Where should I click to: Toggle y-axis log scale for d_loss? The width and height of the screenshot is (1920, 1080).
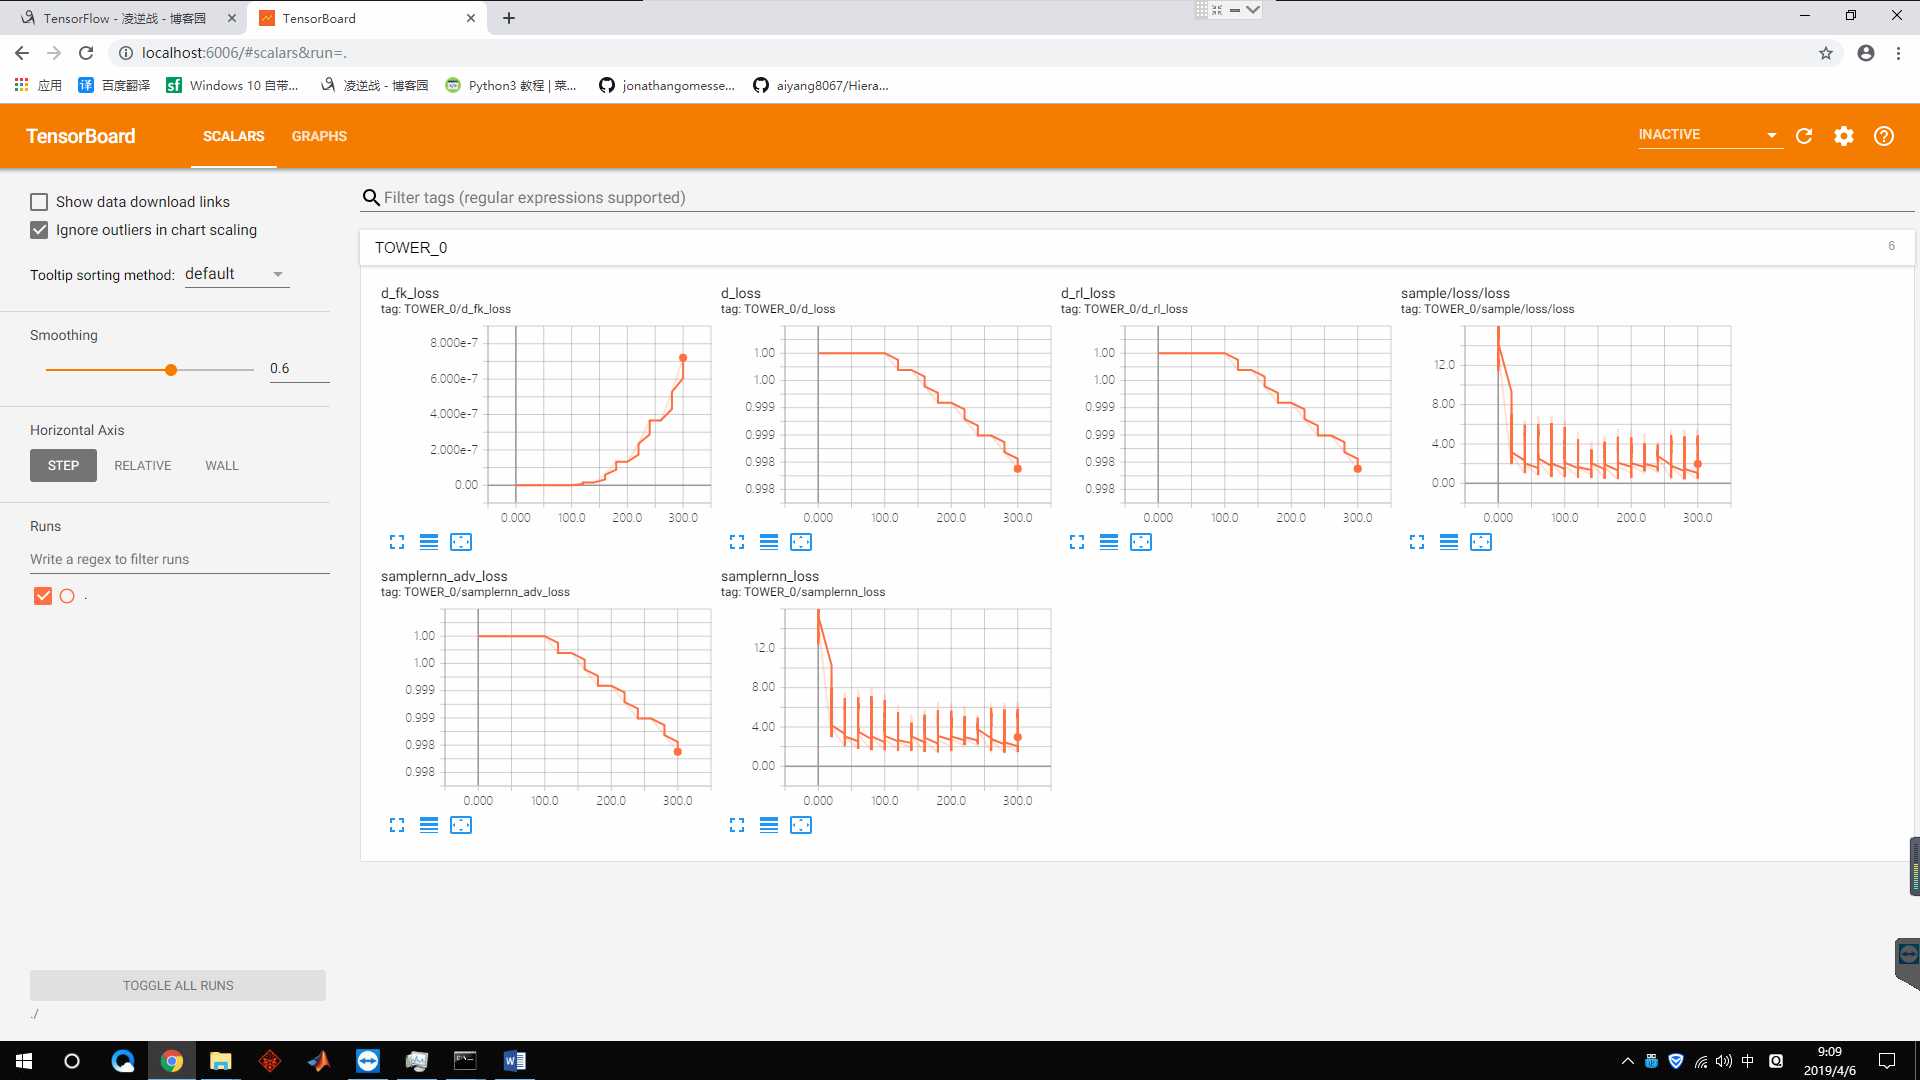(769, 542)
